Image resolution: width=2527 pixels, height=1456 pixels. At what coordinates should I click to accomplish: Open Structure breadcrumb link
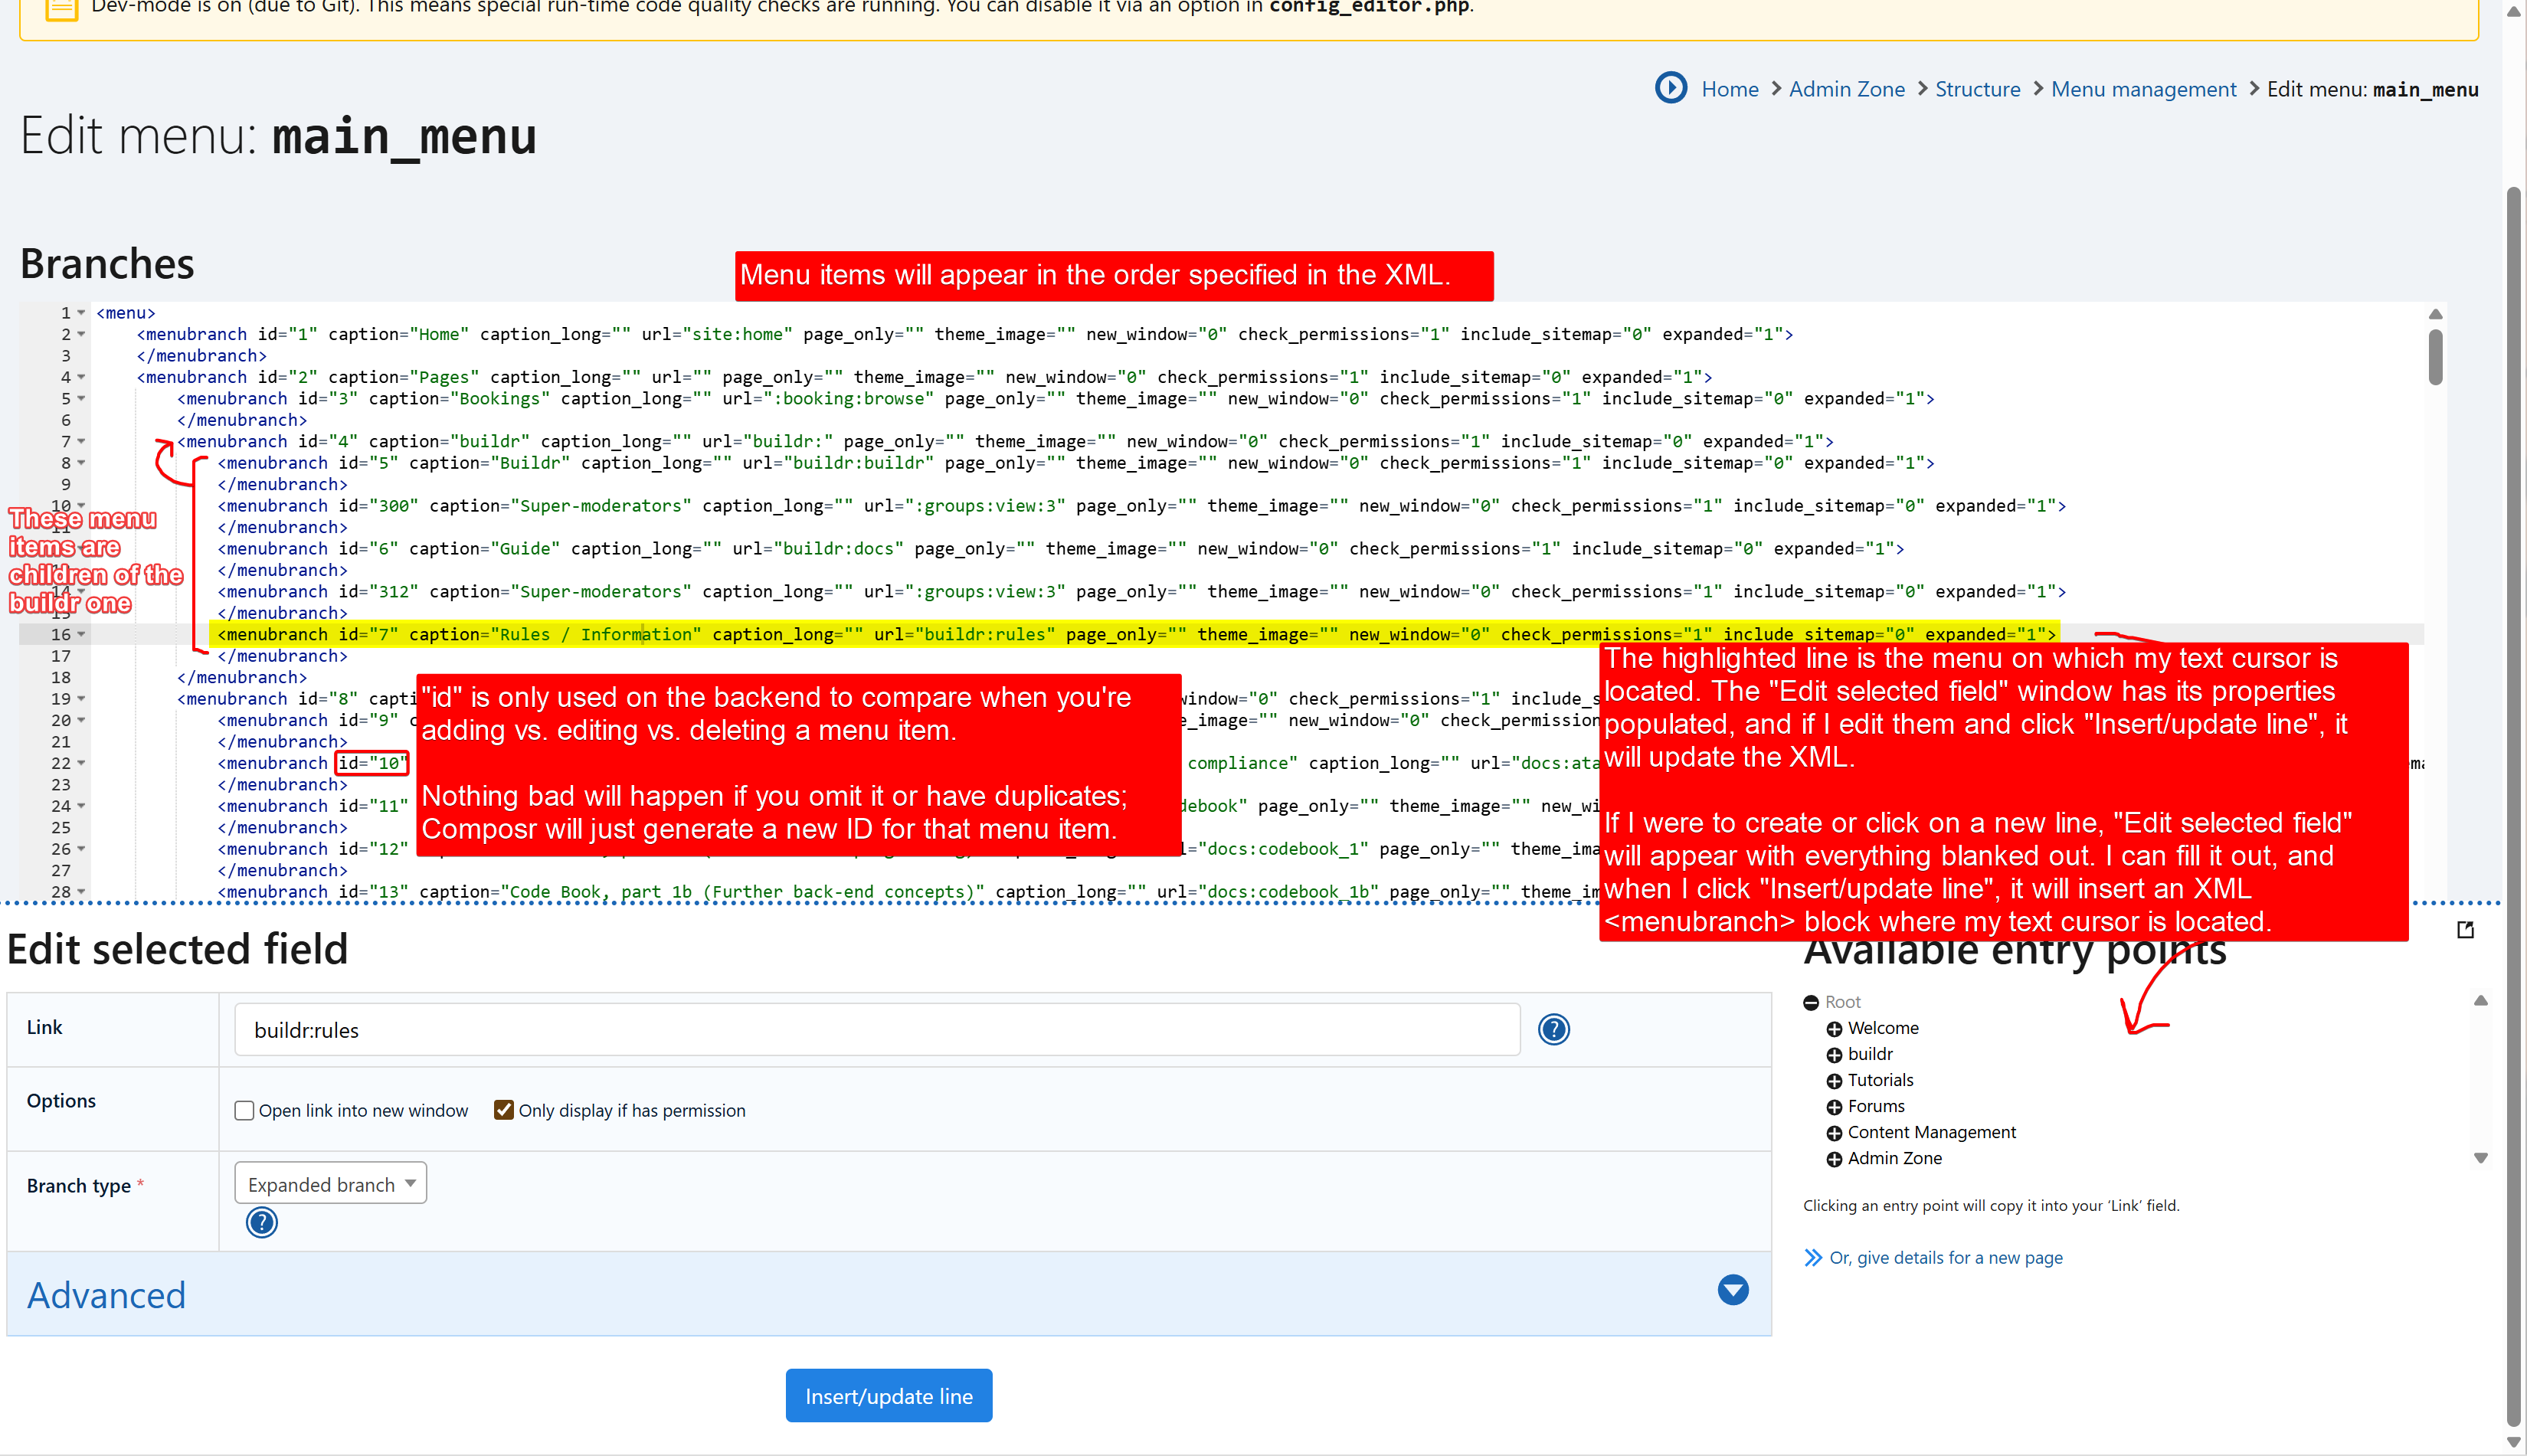pyautogui.click(x=1977, y=89)
